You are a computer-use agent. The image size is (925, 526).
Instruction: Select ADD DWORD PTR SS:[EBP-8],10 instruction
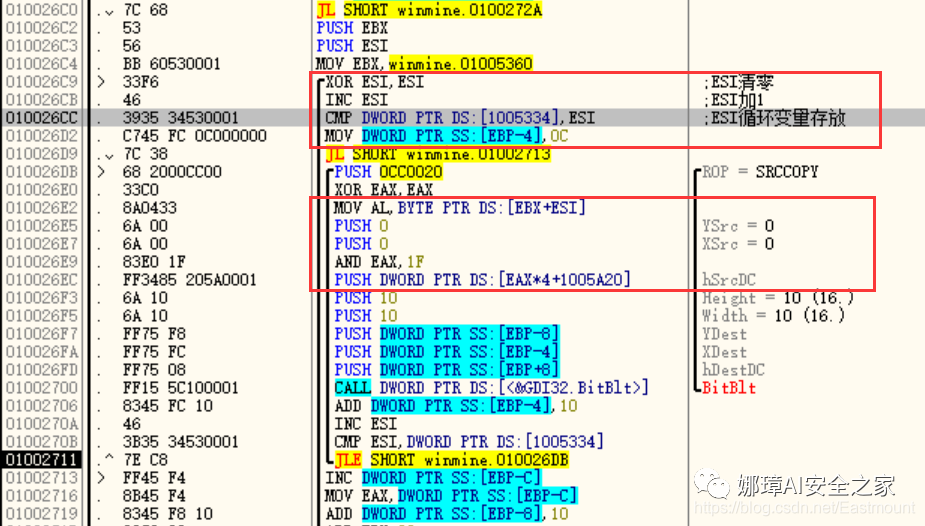(x=447, y=514)
